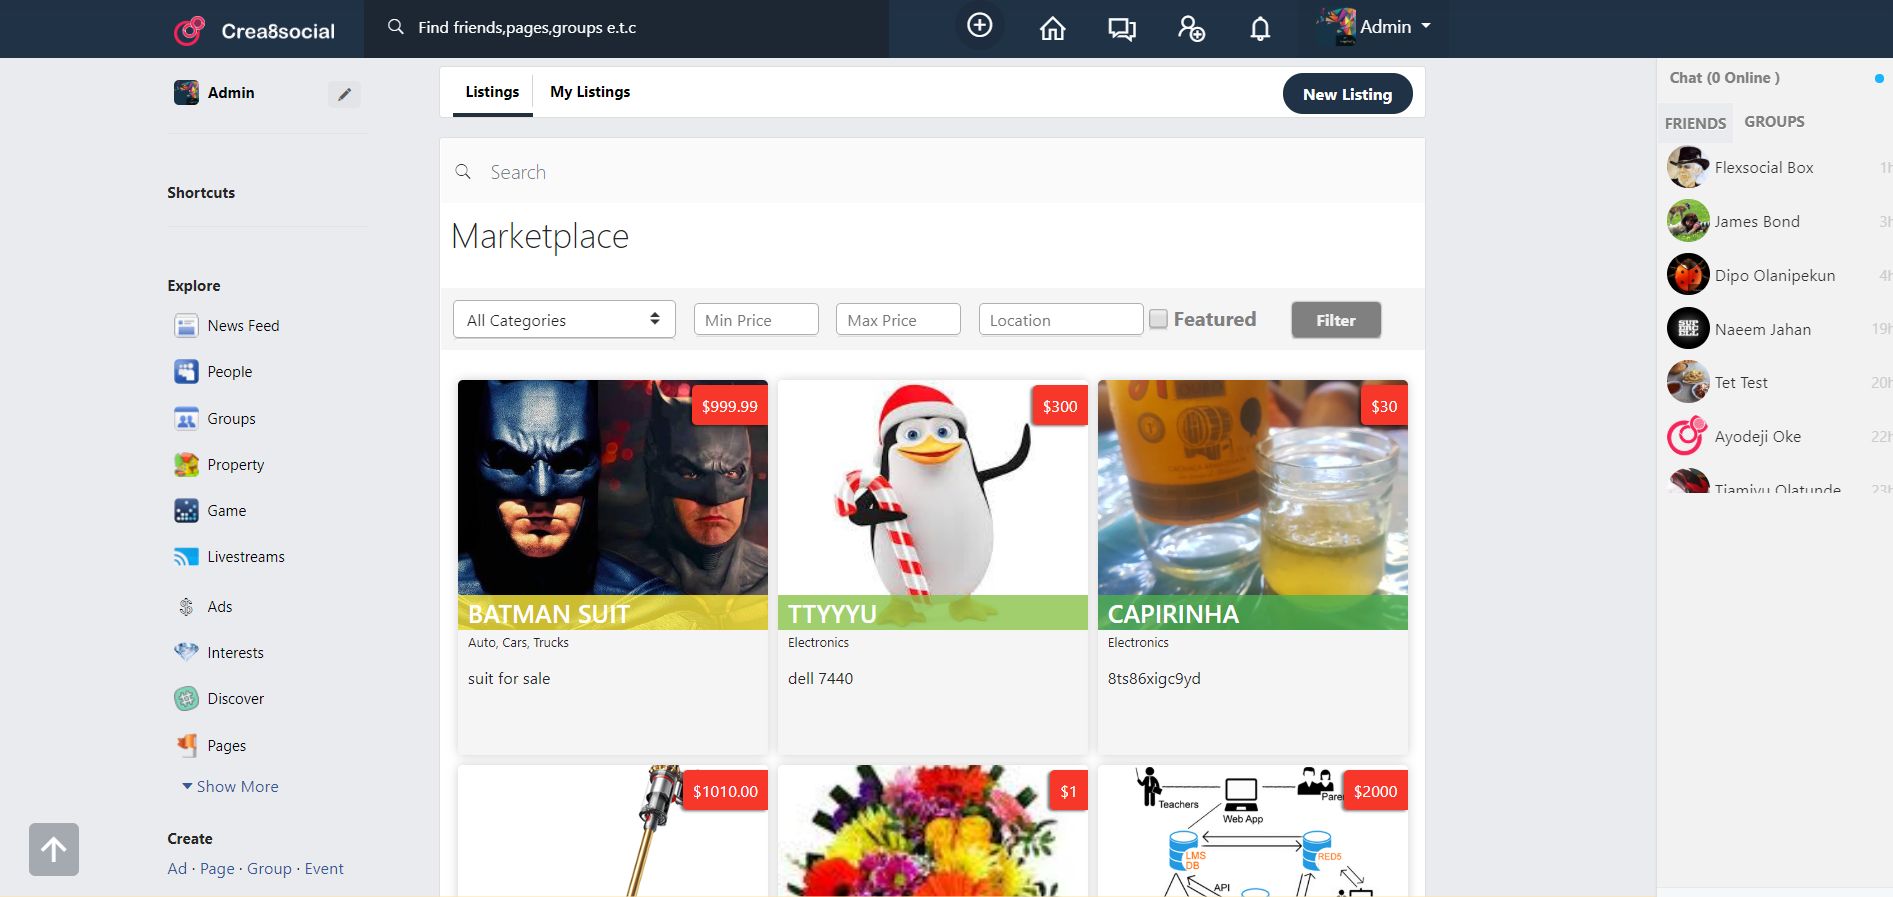Click the CAPIRINHA listing title
Screen dimensions: 1893x897
1173,614
